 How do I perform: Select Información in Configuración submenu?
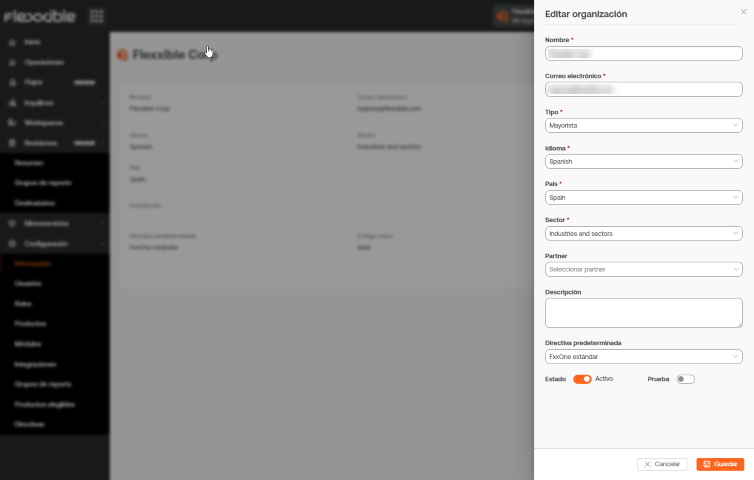33,264
